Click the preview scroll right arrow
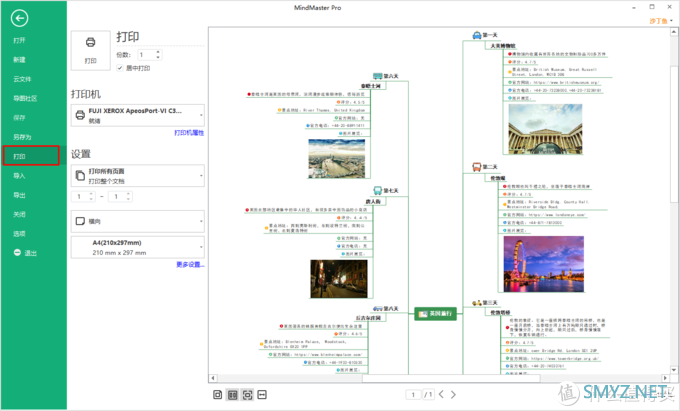Image resolution: width=680 pixels, height=411 pixels. [x=665, y=378]
